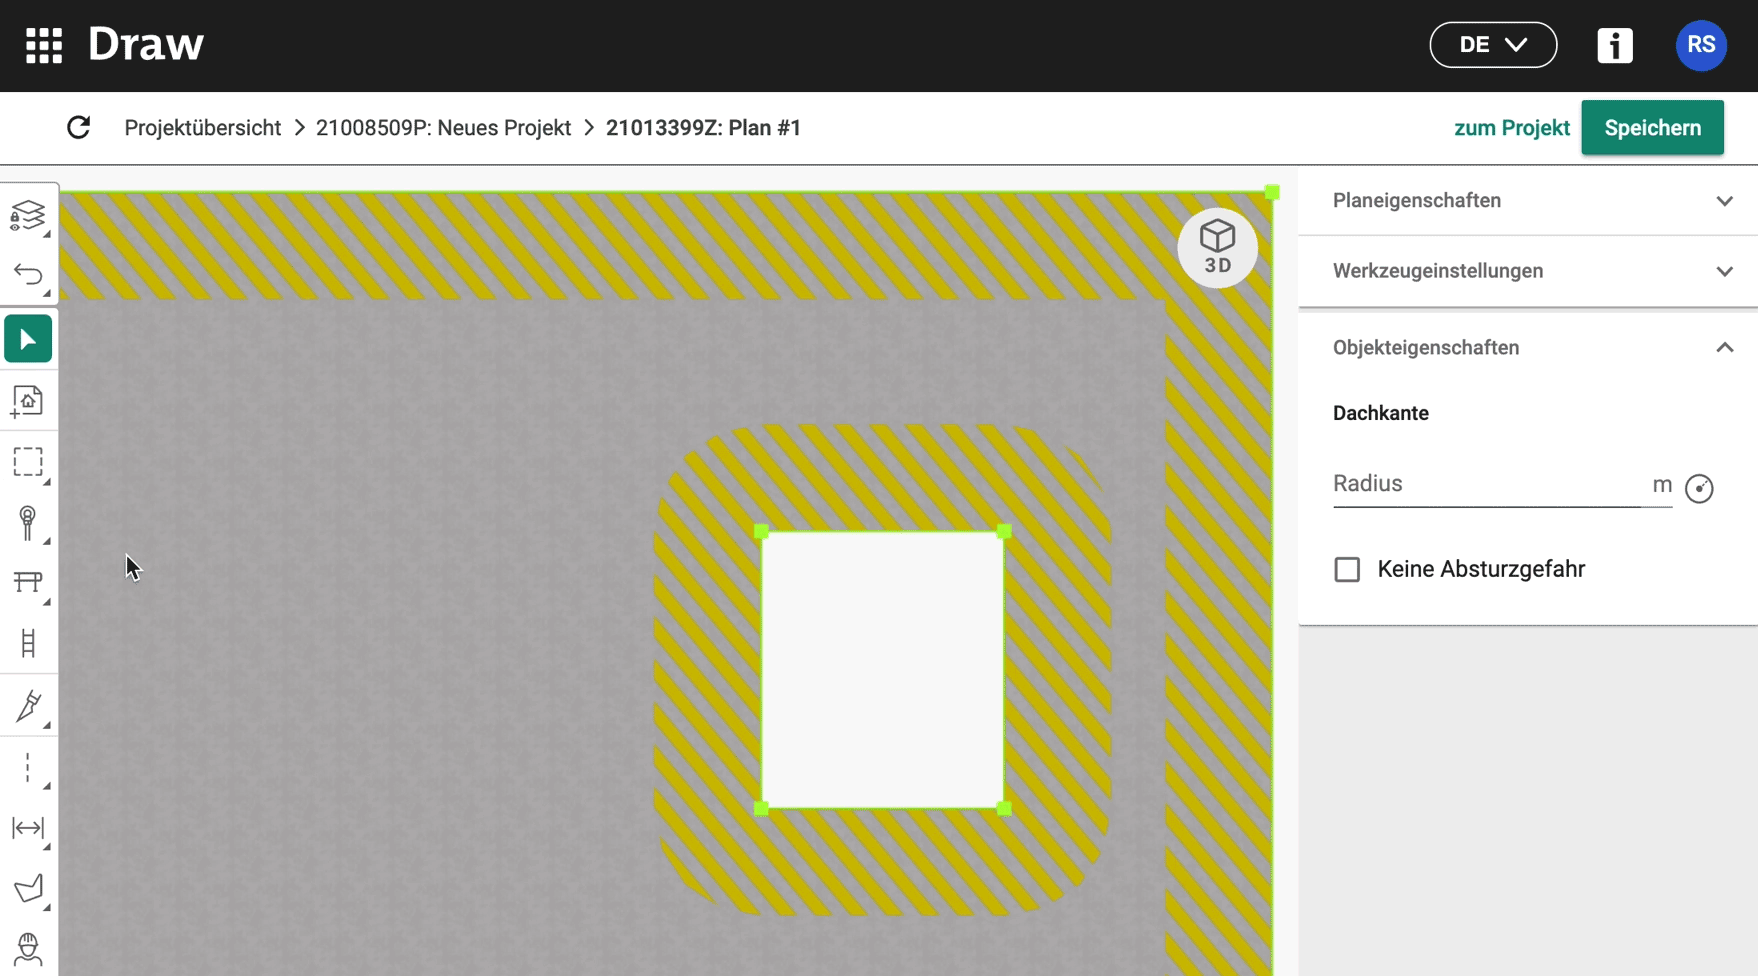Select the guardrail tool
The width and height of the screenshot is (1758, 976).
pos(28,582)
